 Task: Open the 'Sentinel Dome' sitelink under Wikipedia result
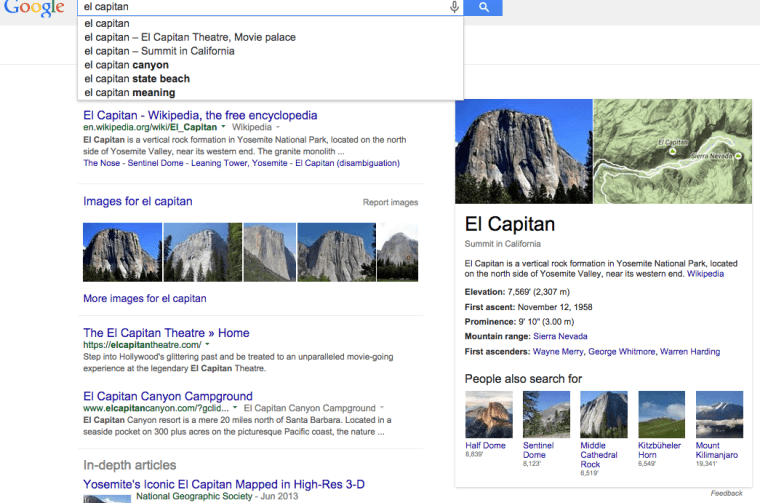155,163
